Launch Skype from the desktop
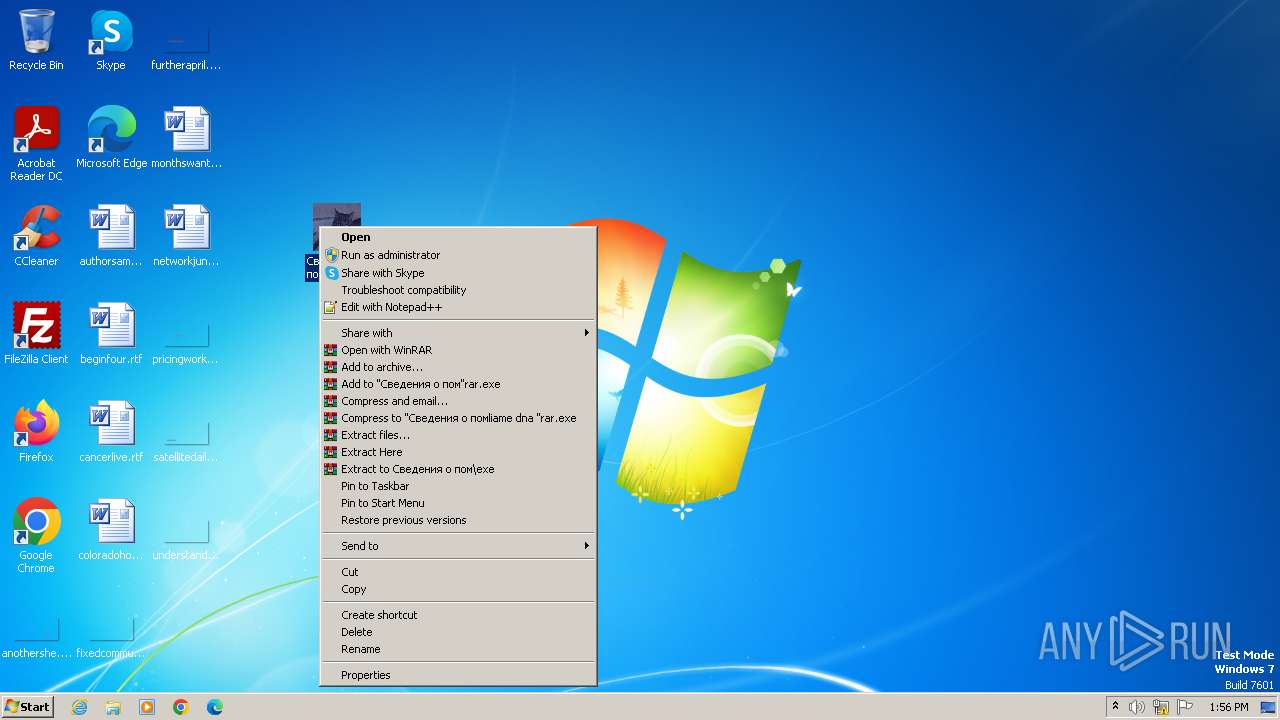Screen dimensions: 1280x720 111,40
